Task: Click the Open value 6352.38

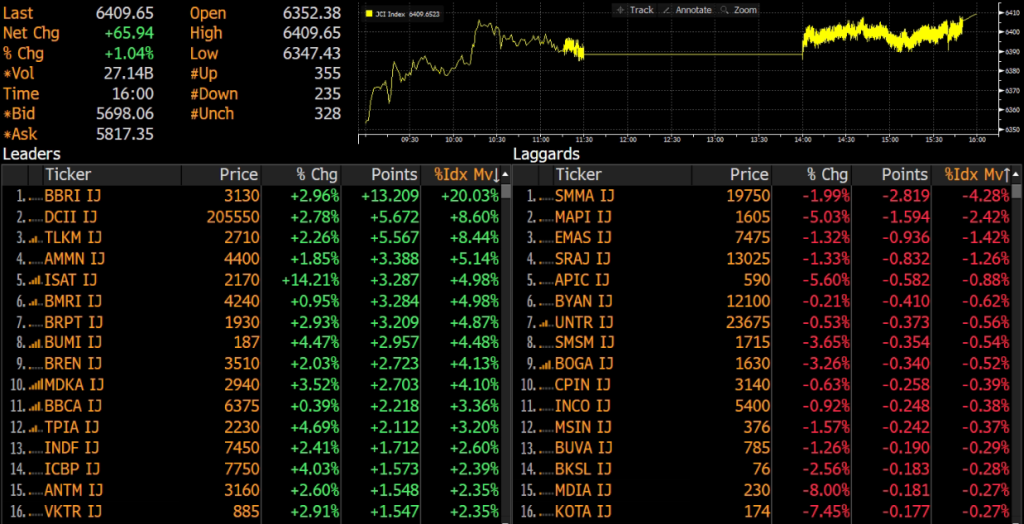Action: pyautogui.click(x=313, y=13)
